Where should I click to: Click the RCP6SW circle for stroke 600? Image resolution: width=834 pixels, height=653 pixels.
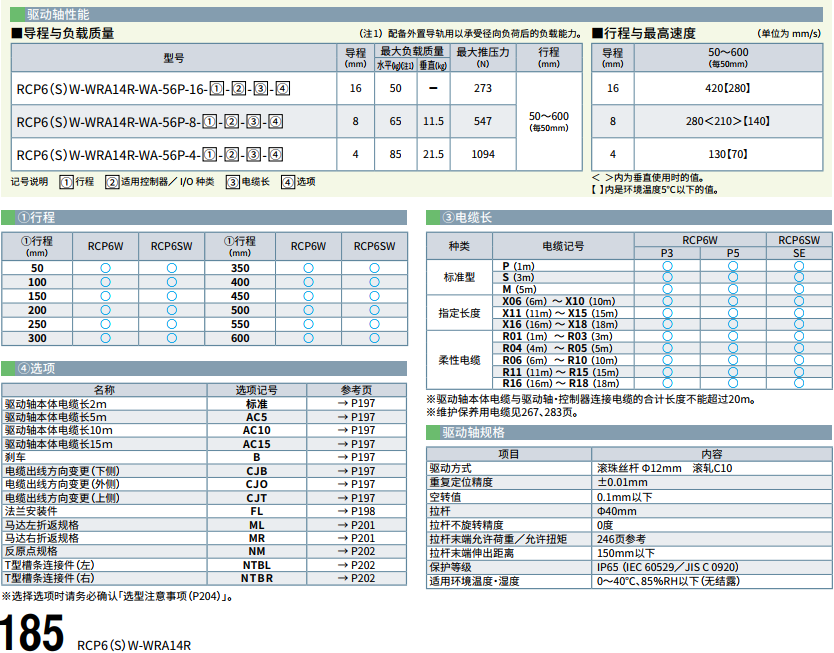[x=374, y=338]
